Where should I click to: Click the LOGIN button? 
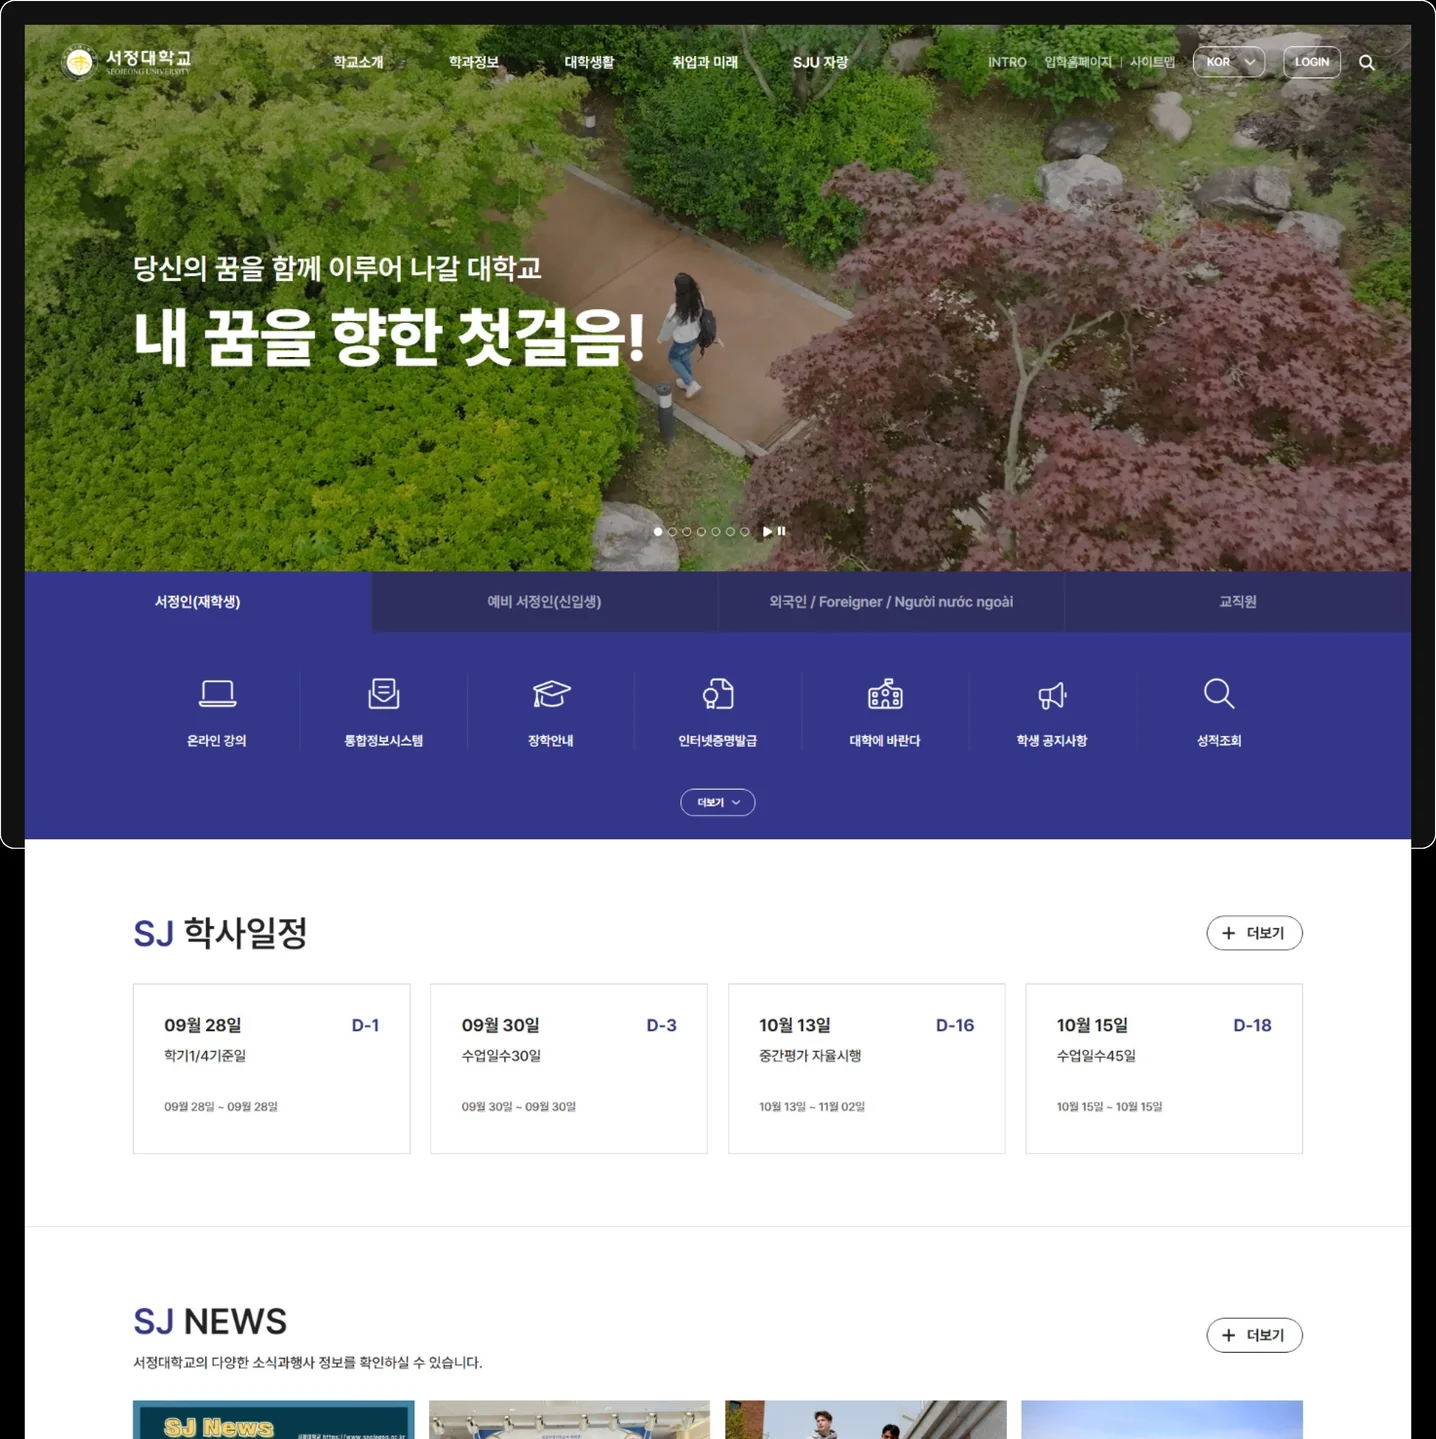pos(1312,62)
